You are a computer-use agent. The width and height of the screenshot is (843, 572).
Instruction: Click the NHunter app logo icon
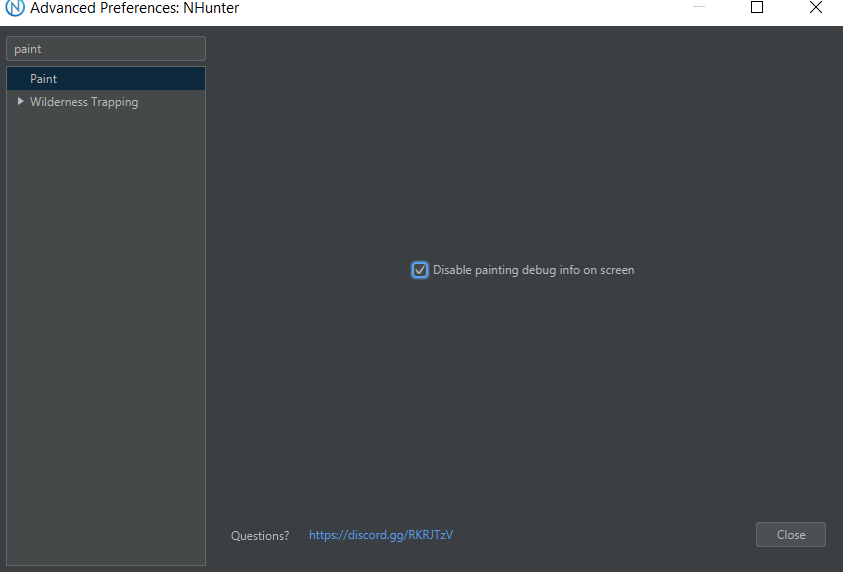click(15, 8)
